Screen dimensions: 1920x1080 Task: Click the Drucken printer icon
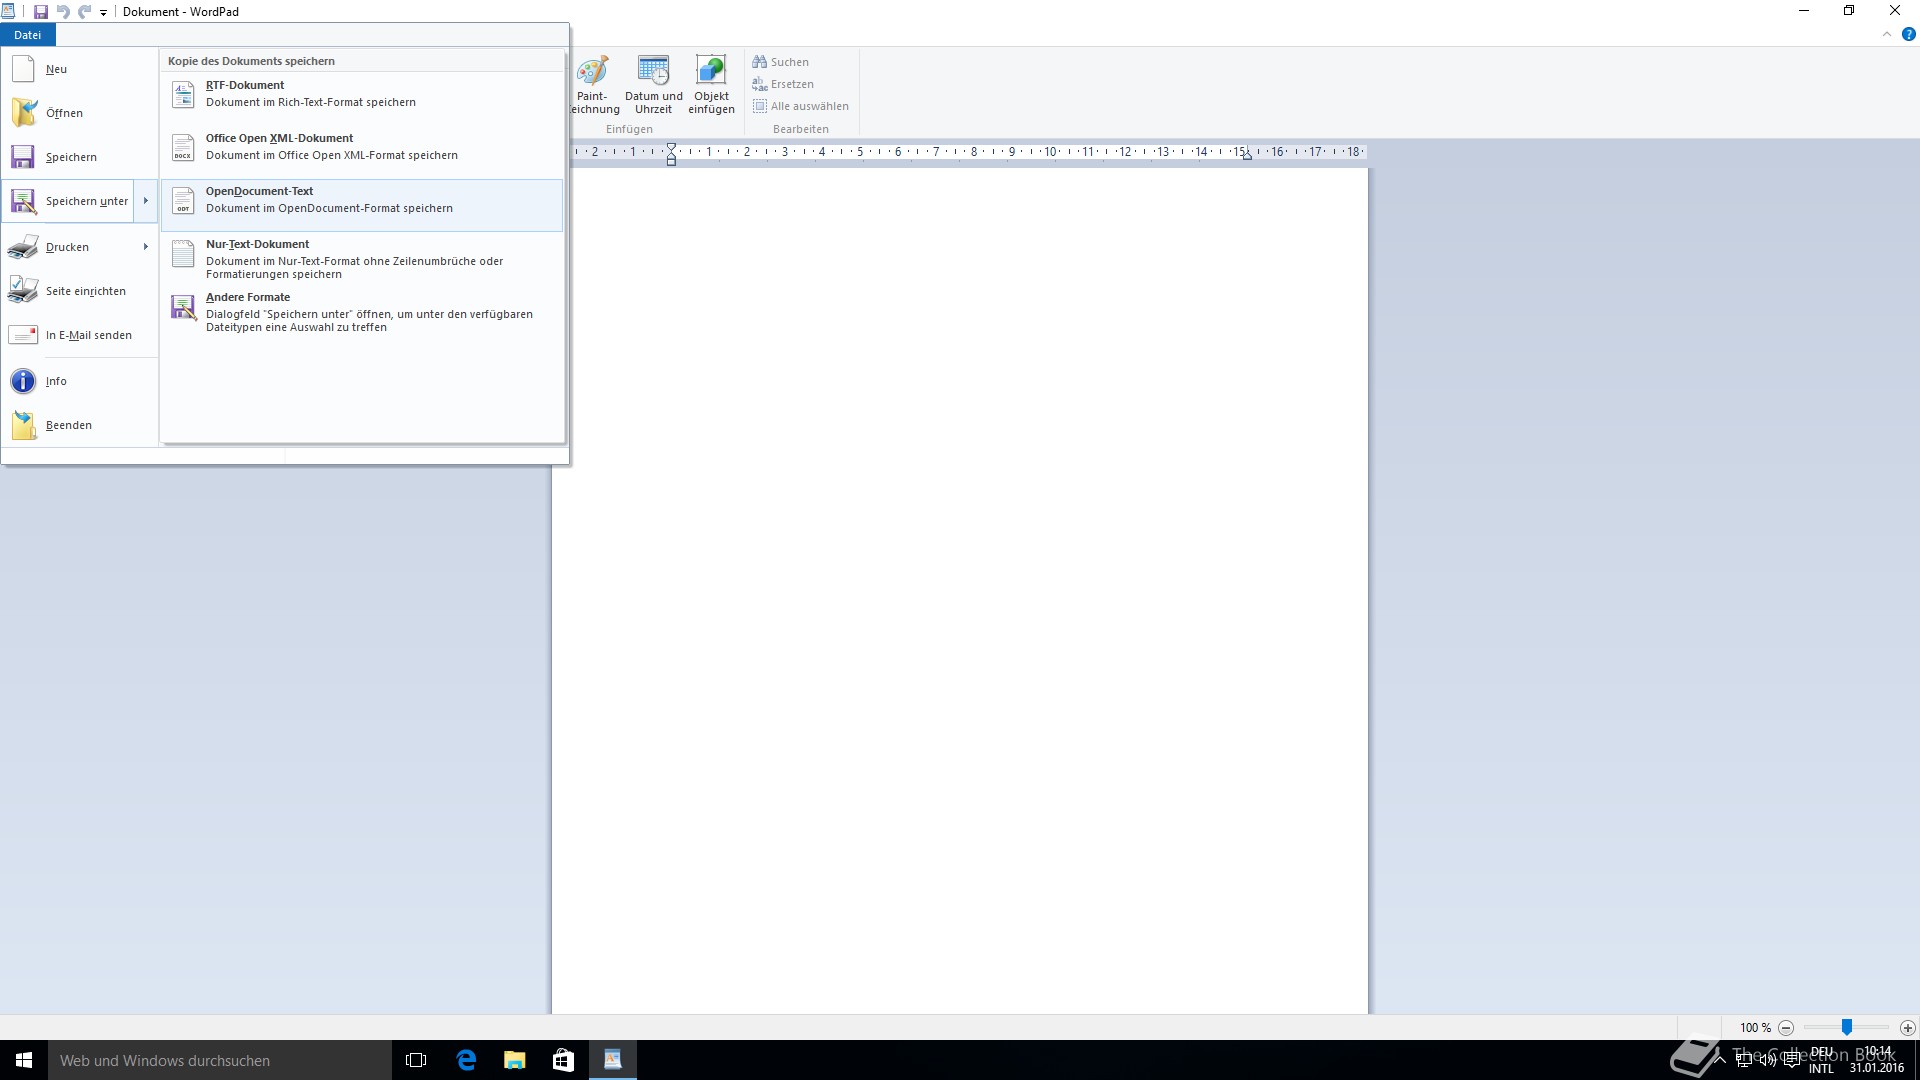pyautogui.click(x=23, y=247)
